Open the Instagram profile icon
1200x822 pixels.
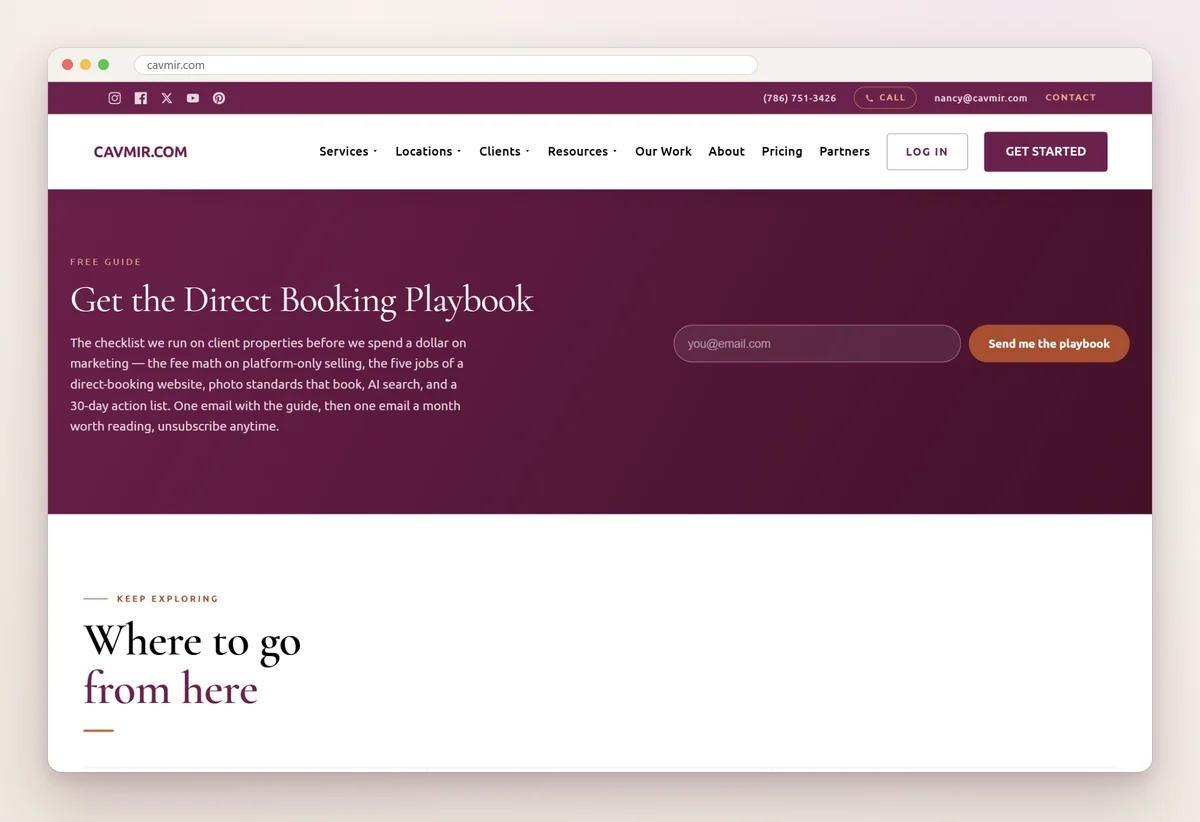click(x=115, y=98)
